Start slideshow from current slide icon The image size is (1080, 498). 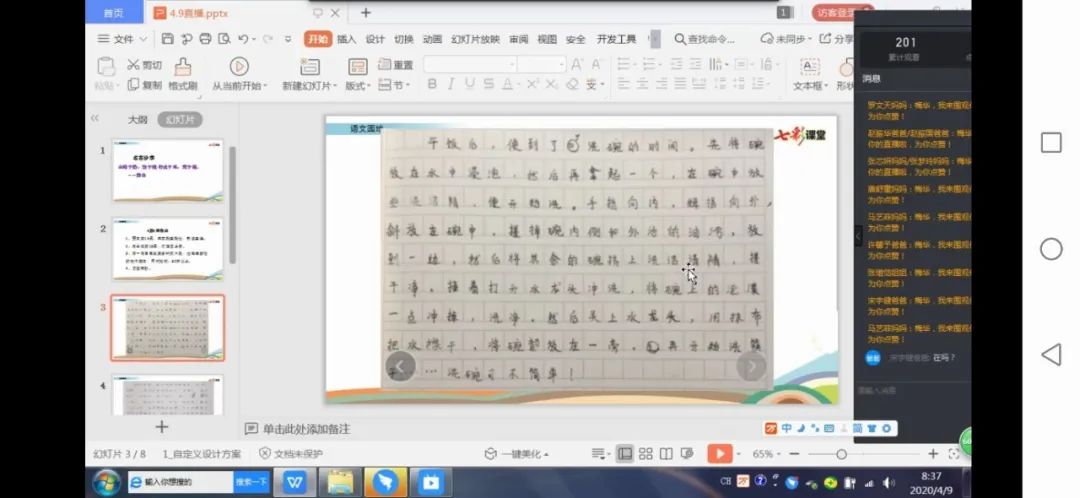pos(239,66)
